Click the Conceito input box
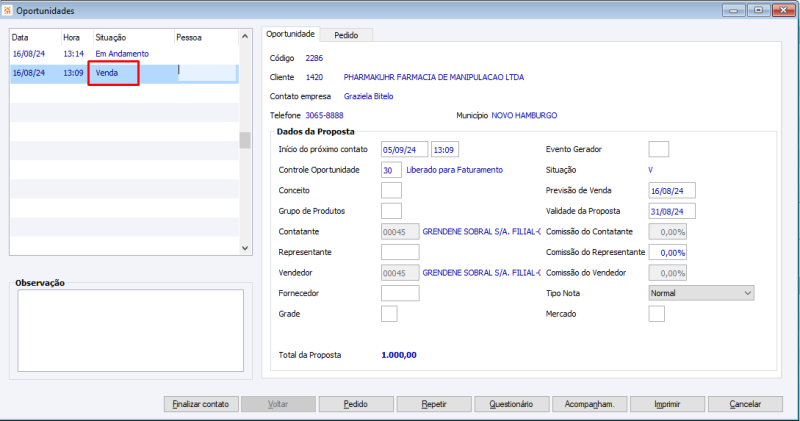Image resolution: width=800 pixels, height=421 pixels. (x=391, y=190)
